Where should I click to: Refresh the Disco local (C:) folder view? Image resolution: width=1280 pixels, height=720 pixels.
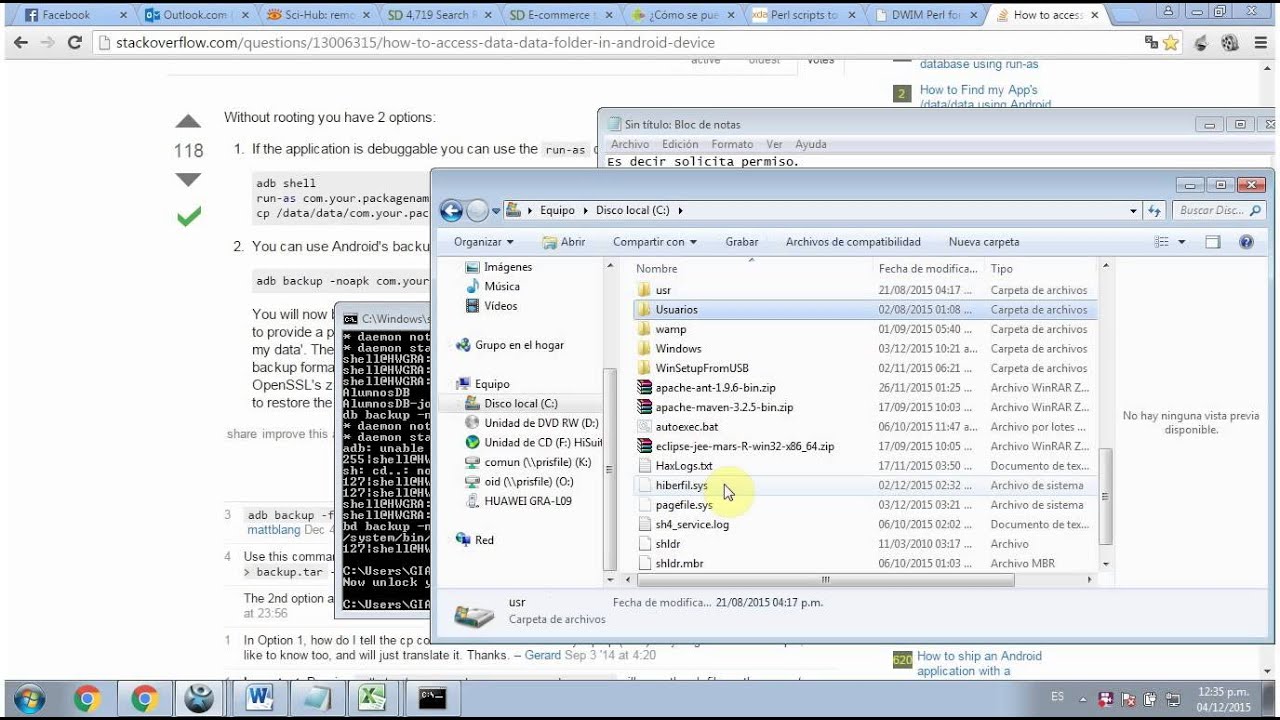tap(1155, 211)
